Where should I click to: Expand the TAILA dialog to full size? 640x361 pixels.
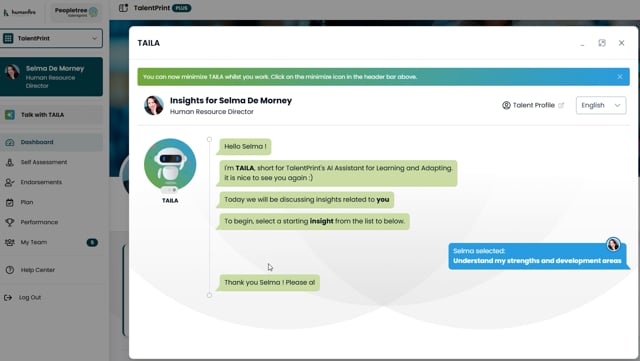[x=602, y=43]
